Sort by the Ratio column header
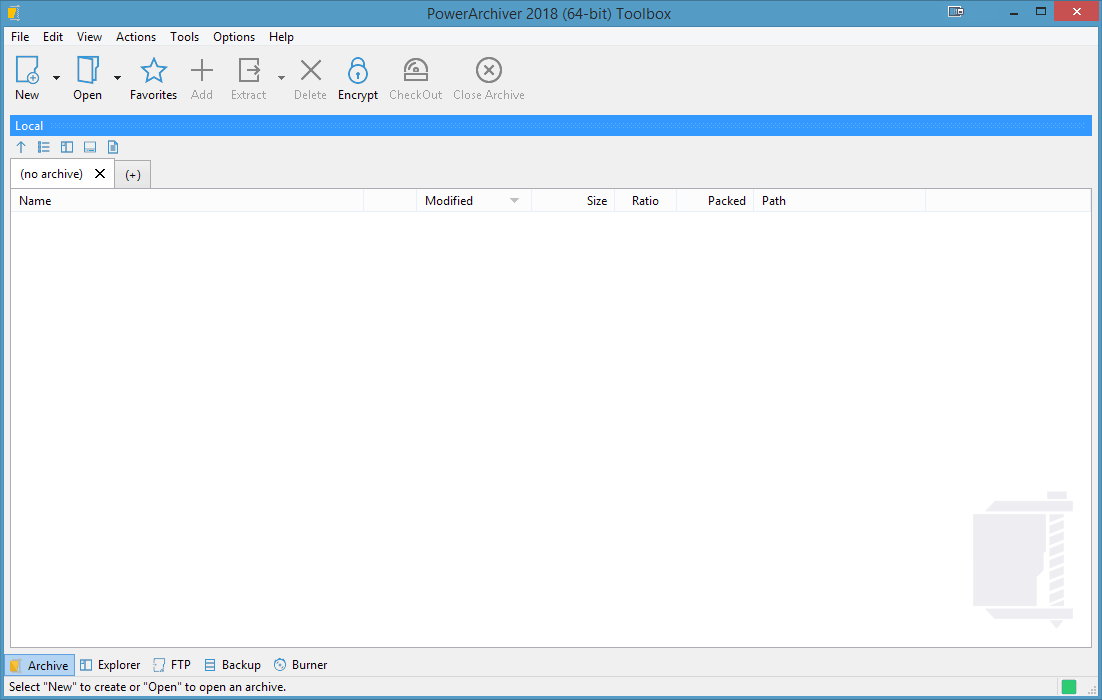Image resolution: width=1102 pixels, height=700 pixels. [x=645, y=201]
